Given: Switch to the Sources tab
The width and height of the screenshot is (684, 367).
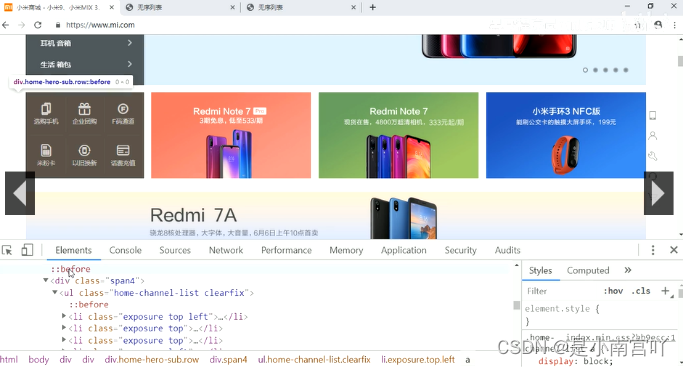Looking at the screenshot, I should 175,250.
